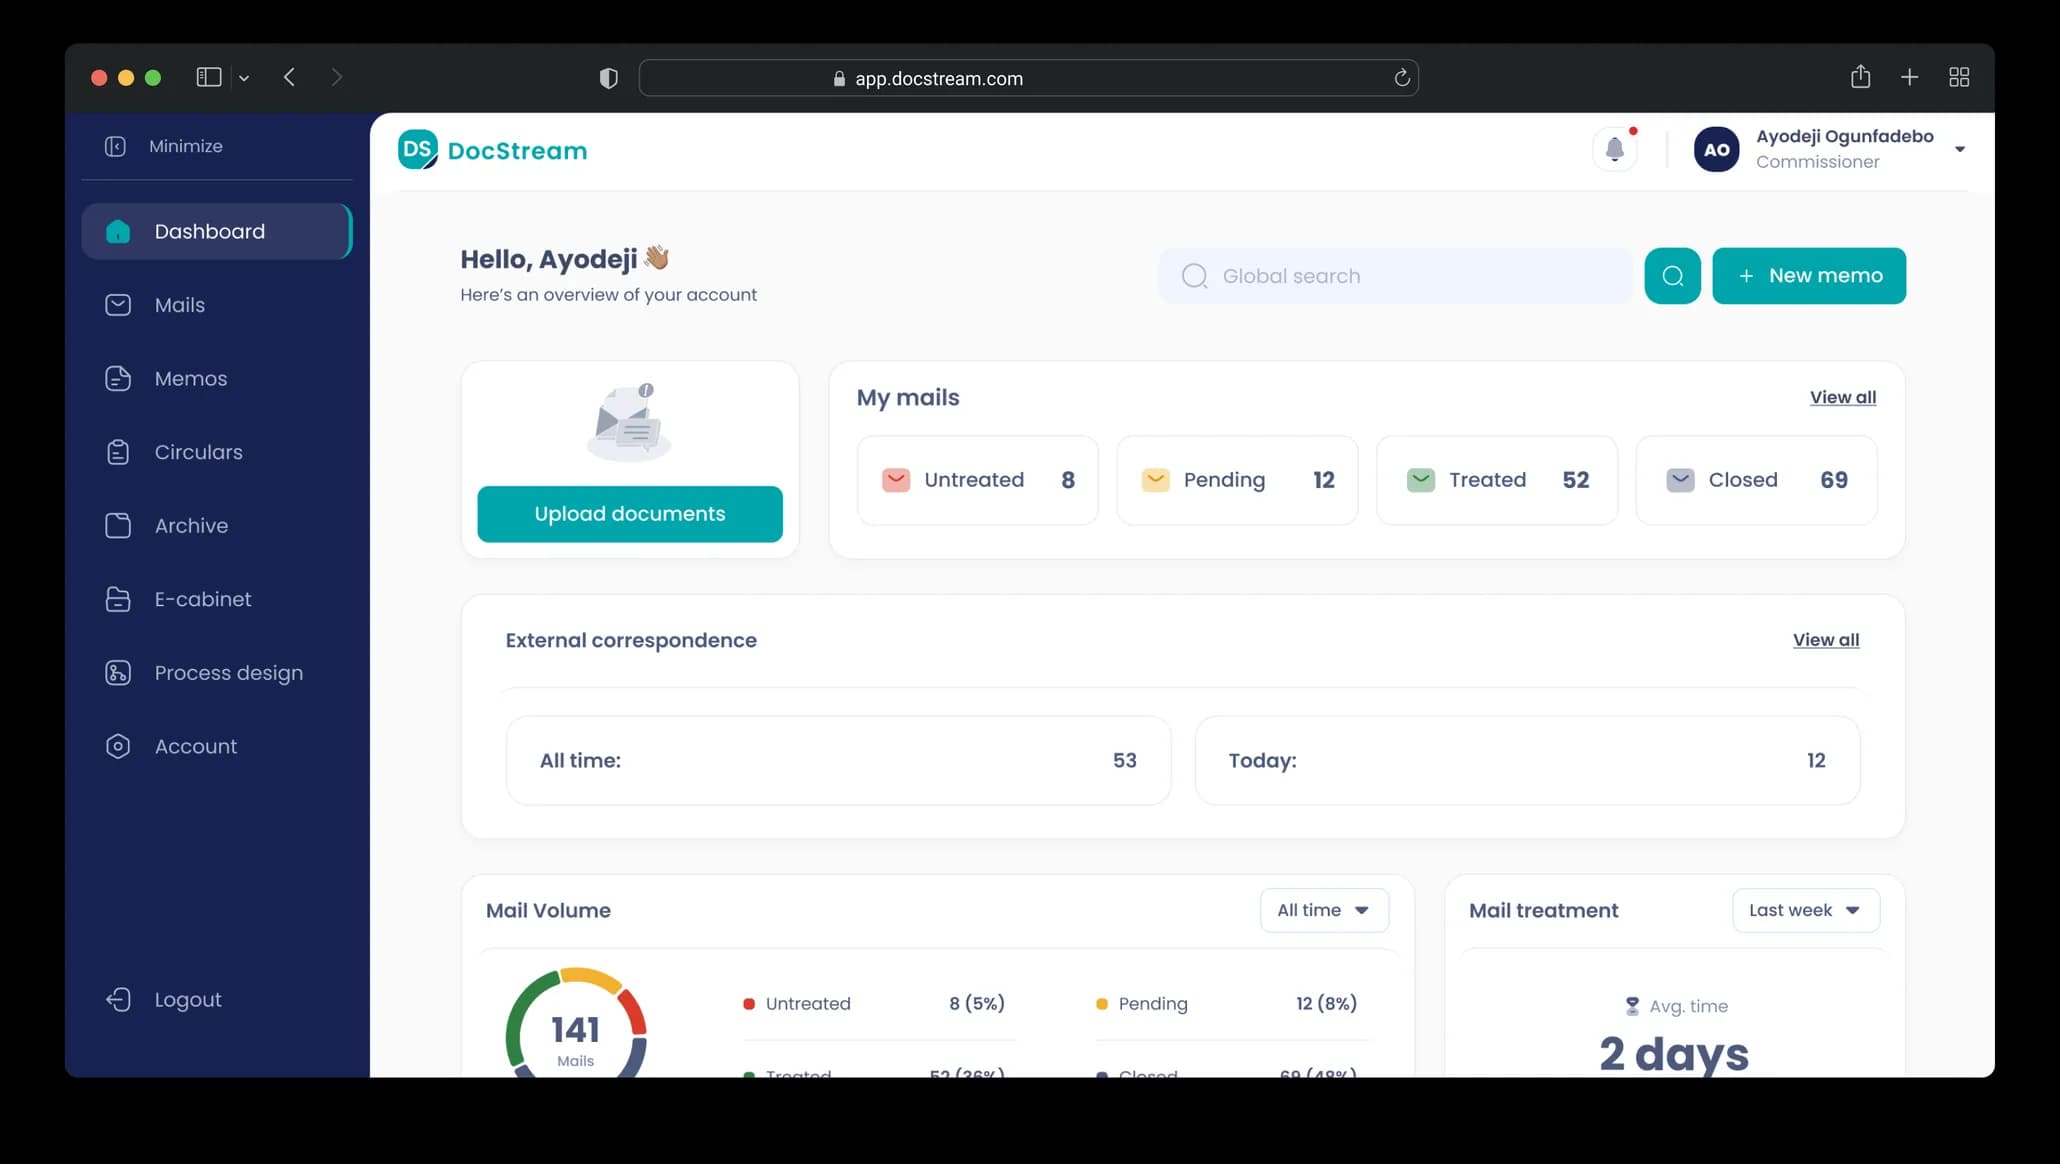This screenshot has height=1164, width=2060.
Task: Open Process design in sidebar
Action: 217,673
